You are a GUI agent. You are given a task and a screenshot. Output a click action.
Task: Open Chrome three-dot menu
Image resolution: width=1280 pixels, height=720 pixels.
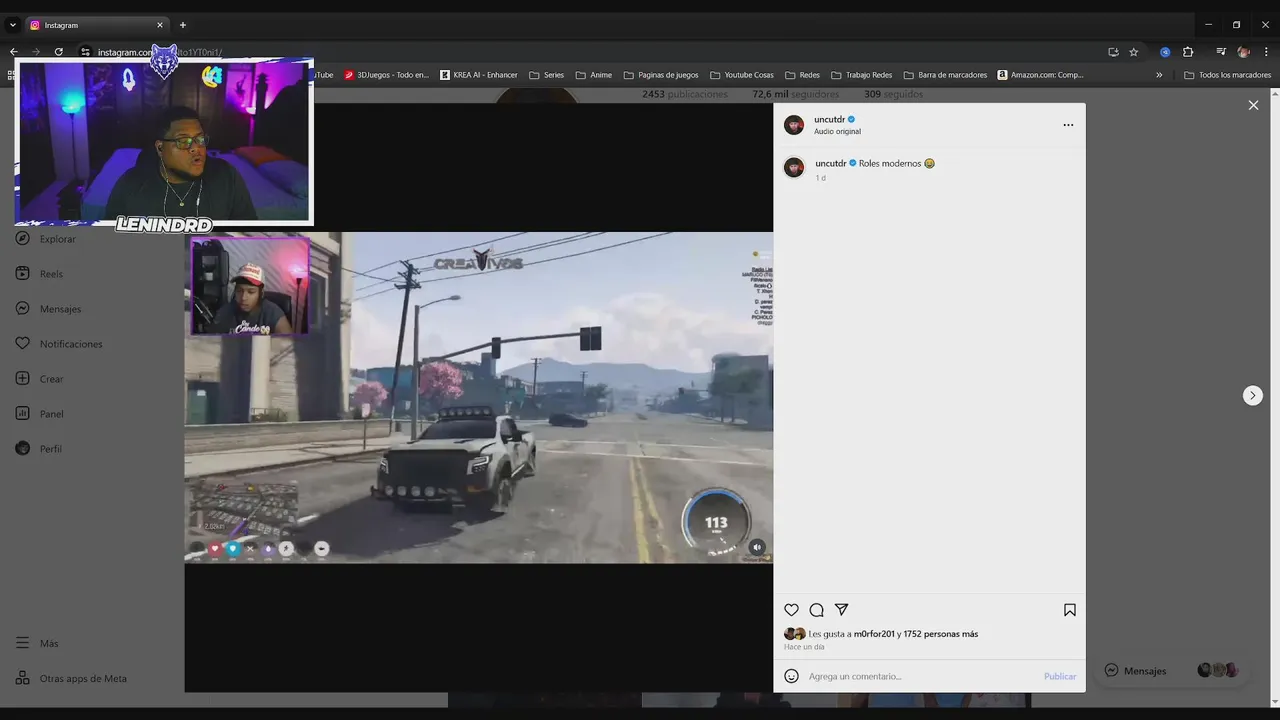(x=1265, y=52)
